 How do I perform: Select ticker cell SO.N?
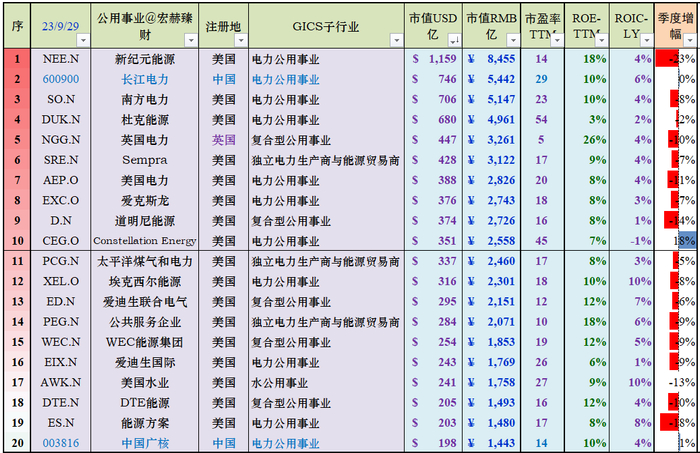pyautogui.click(x=61, y=100)
